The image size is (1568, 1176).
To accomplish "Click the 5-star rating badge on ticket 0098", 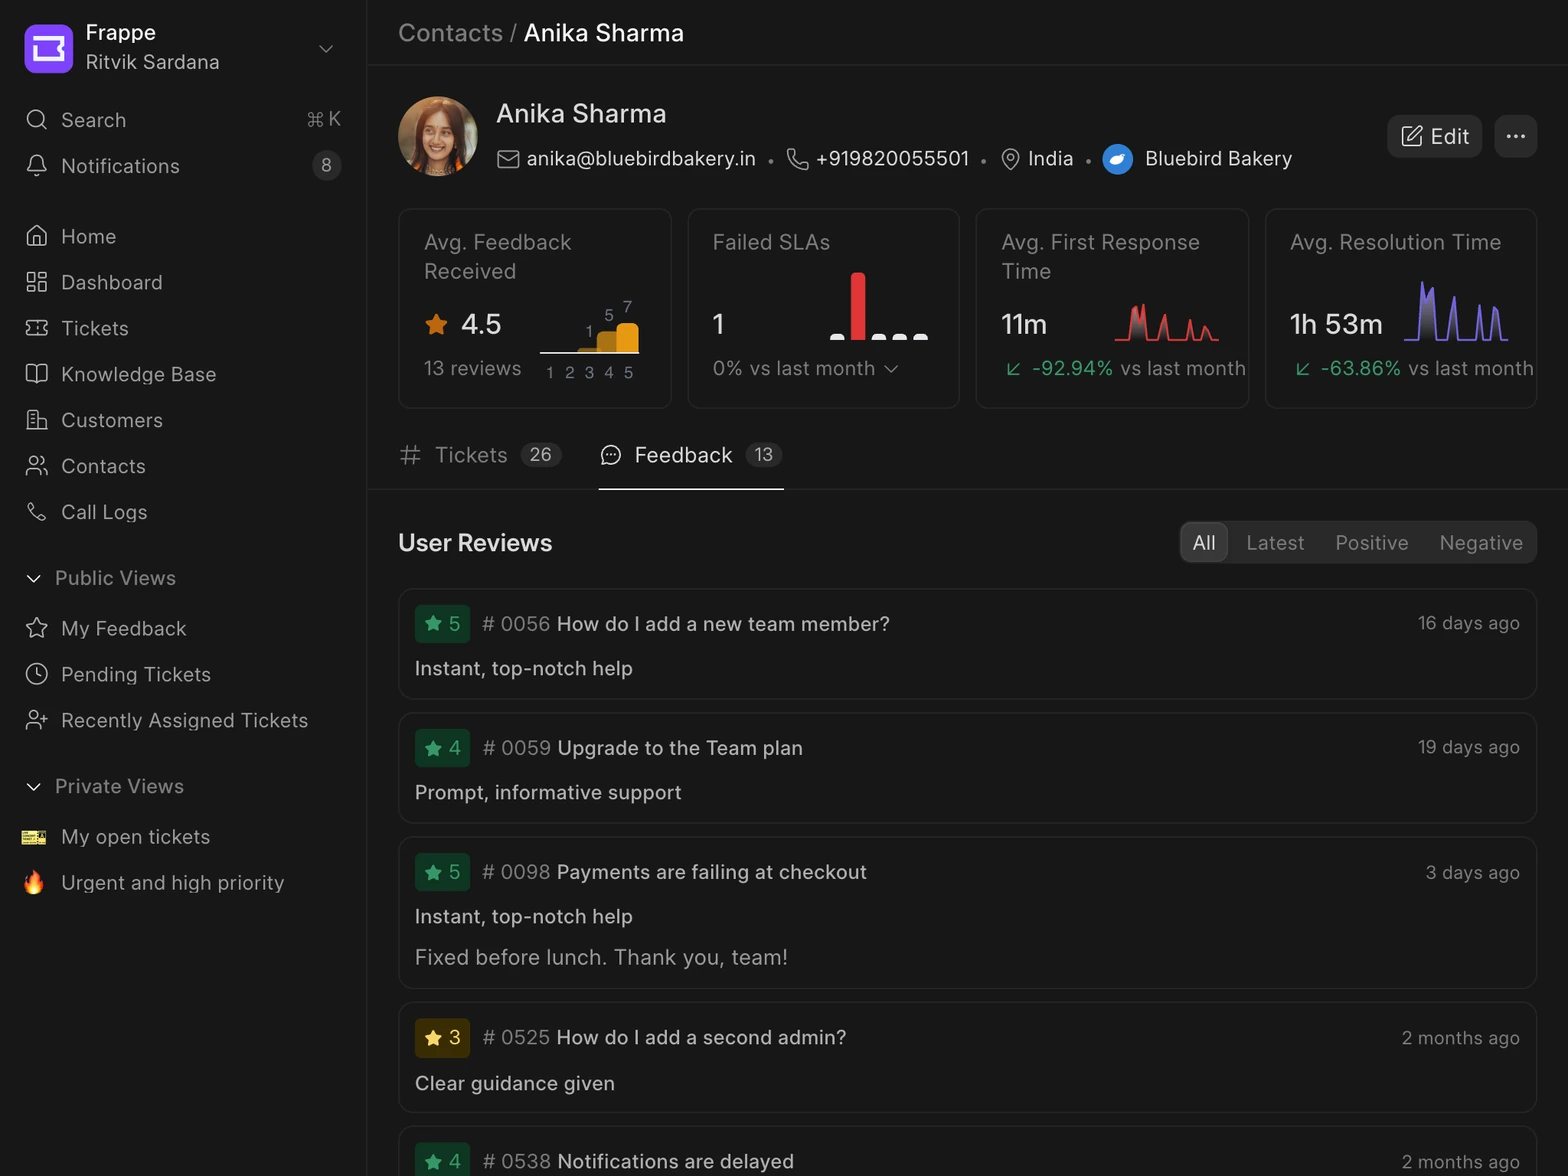I will pyautogui.click(x=442, y=872).
